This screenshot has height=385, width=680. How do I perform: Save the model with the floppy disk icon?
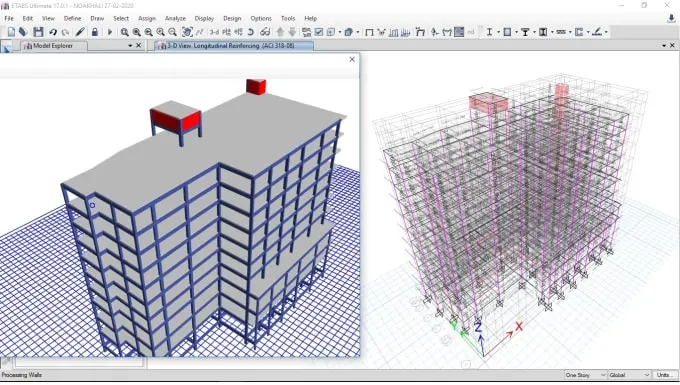coord(38,32)
